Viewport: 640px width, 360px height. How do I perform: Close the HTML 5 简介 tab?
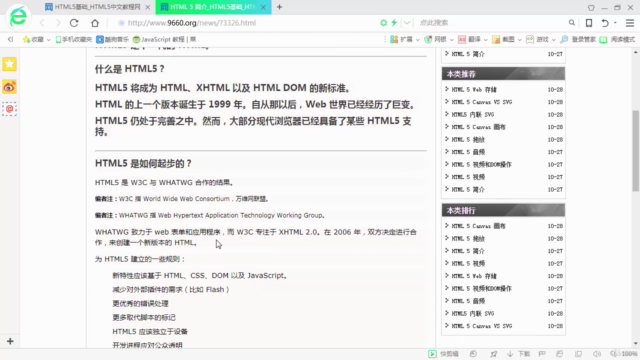click(x=263, y=7)
